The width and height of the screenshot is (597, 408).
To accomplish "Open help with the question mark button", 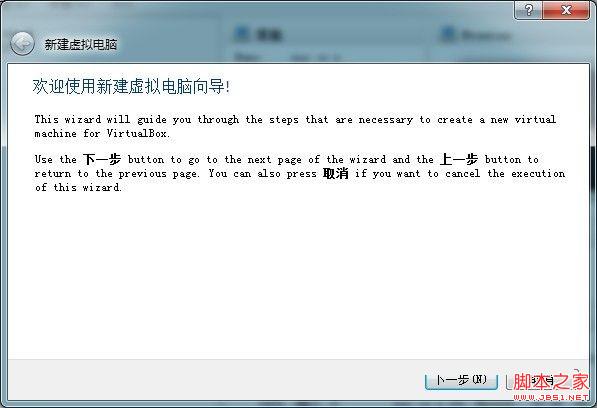I will tap(528, 10).
